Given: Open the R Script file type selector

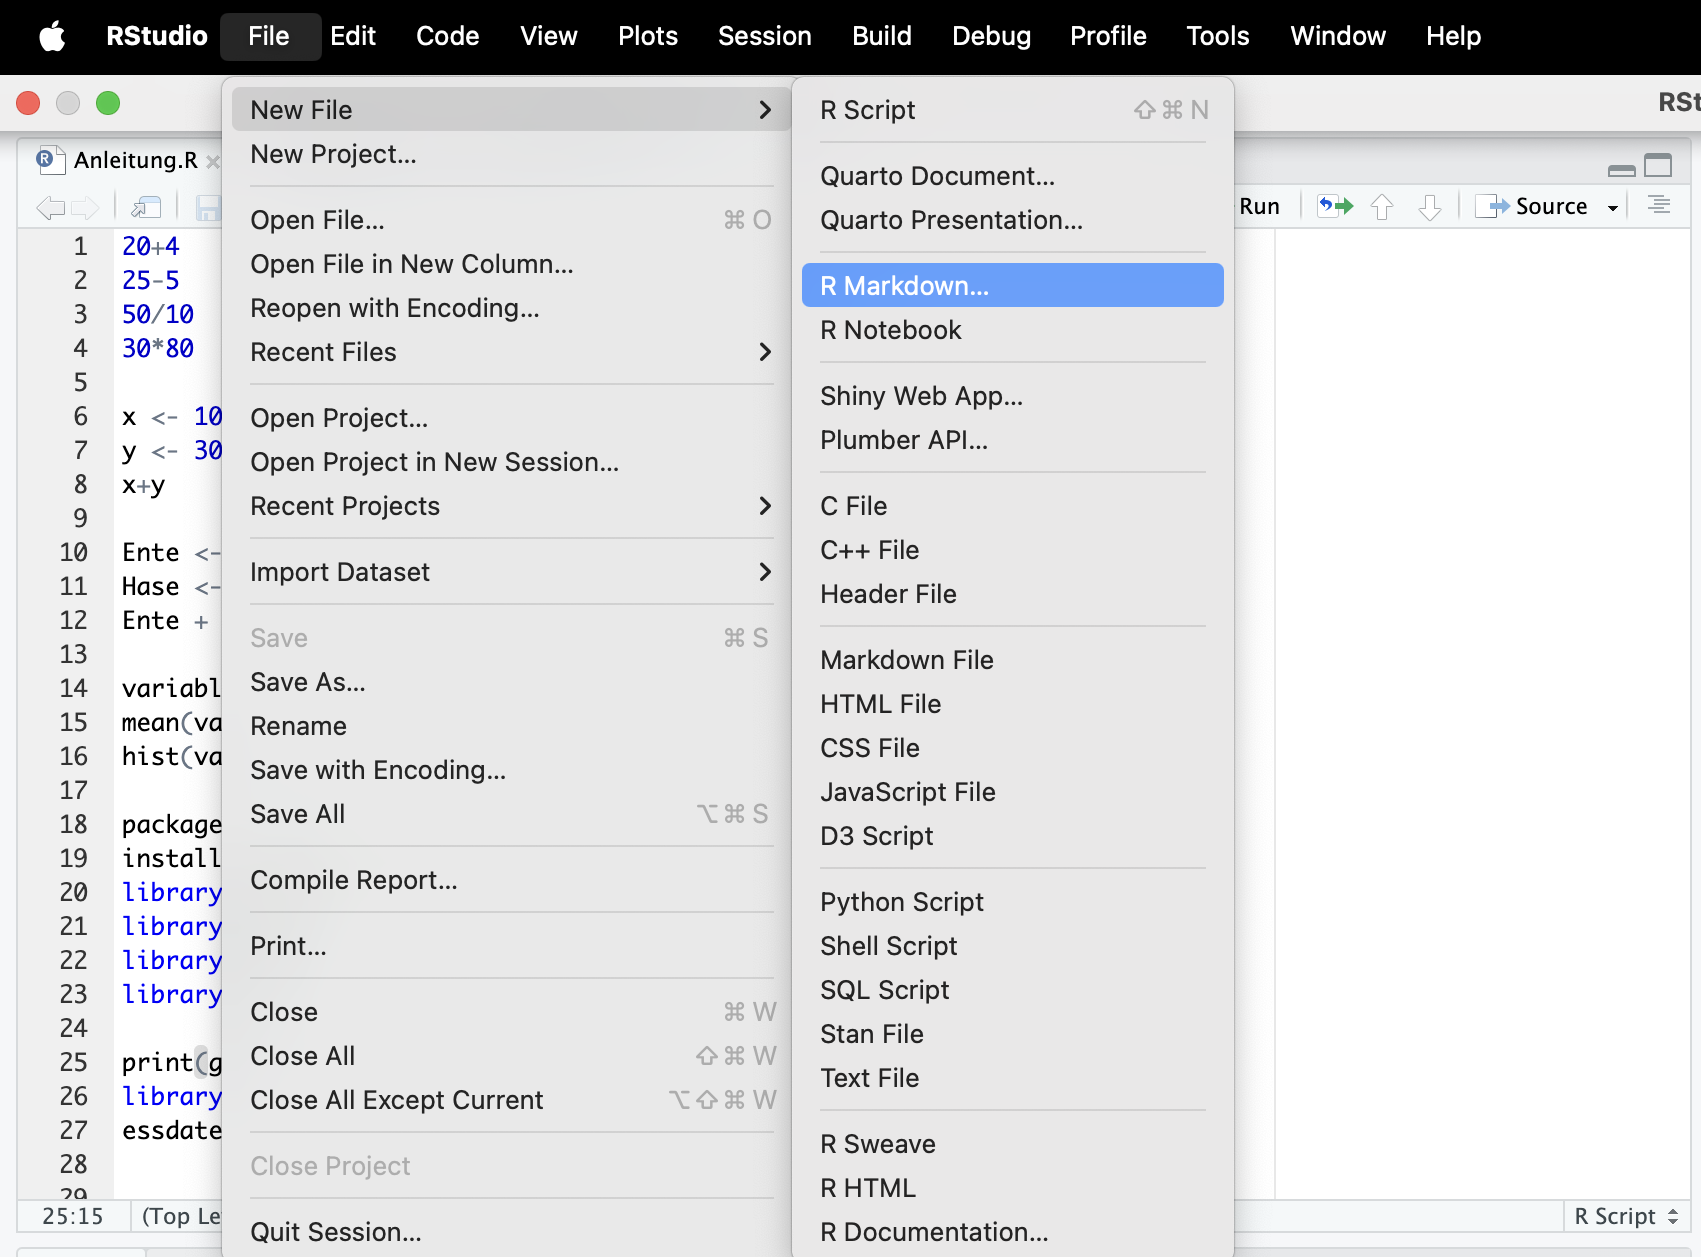Looking at the screenshot, I should pos(1626,1216).
